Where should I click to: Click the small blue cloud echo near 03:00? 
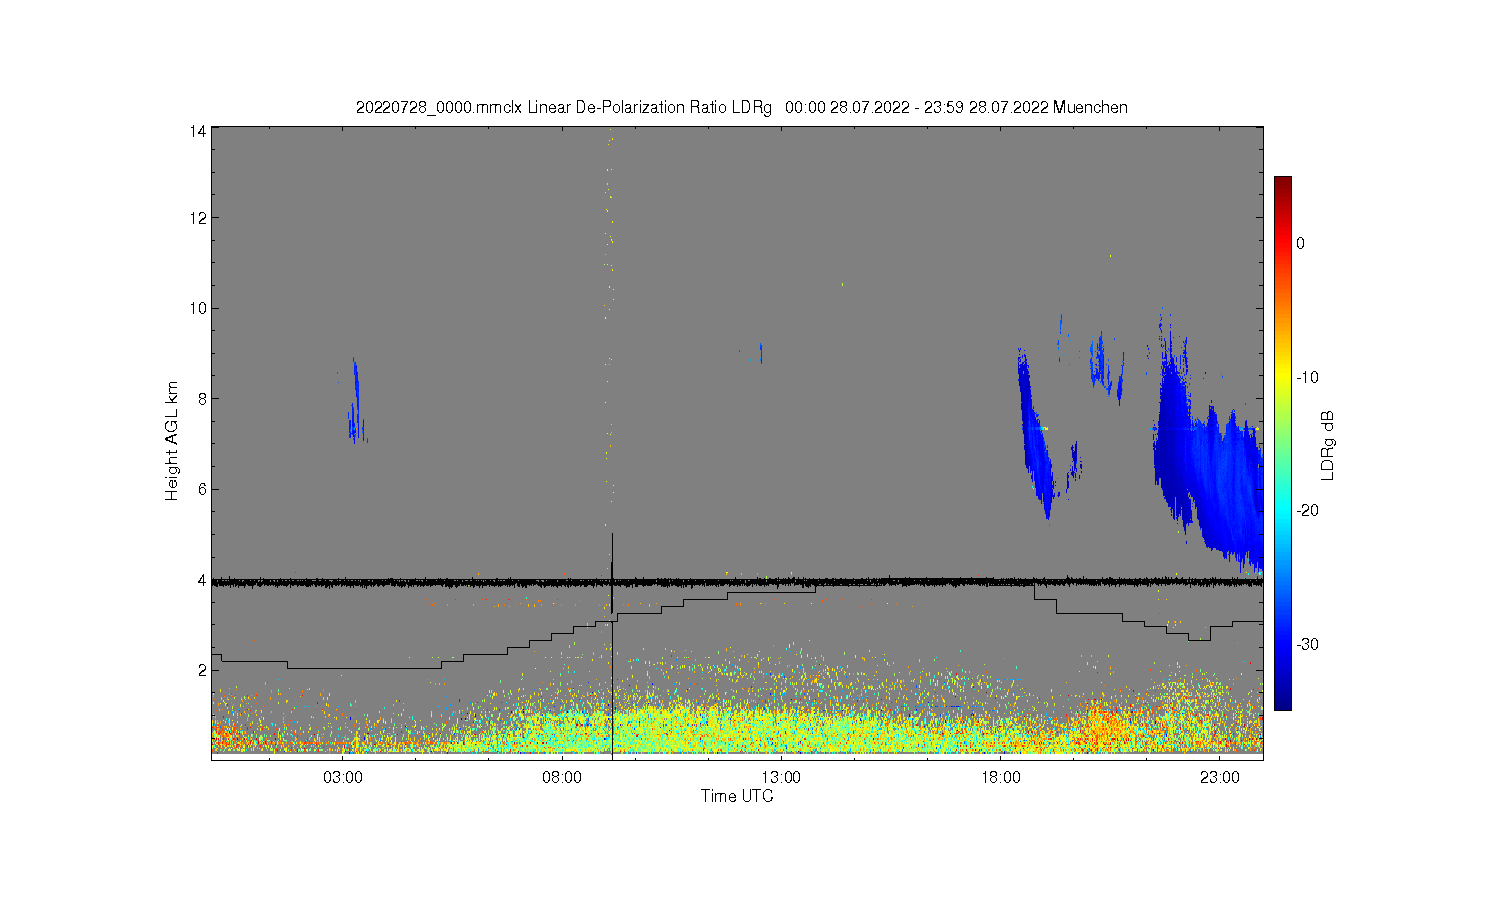pyautogui.click(x=354, y=402)
